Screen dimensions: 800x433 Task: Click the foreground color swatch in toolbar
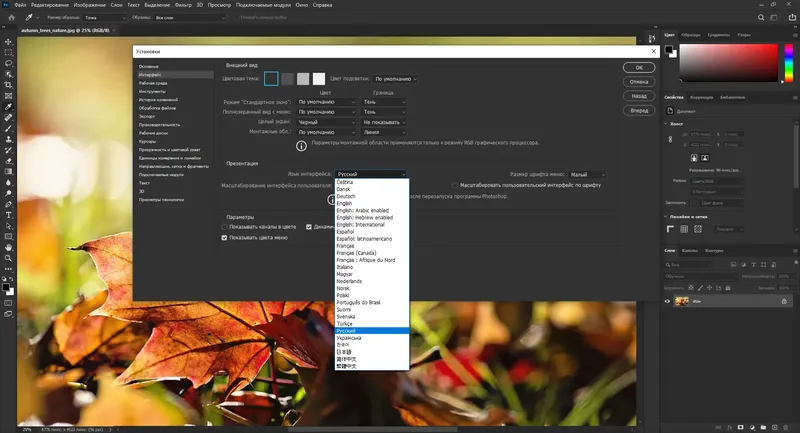click(x=6, y=288)
